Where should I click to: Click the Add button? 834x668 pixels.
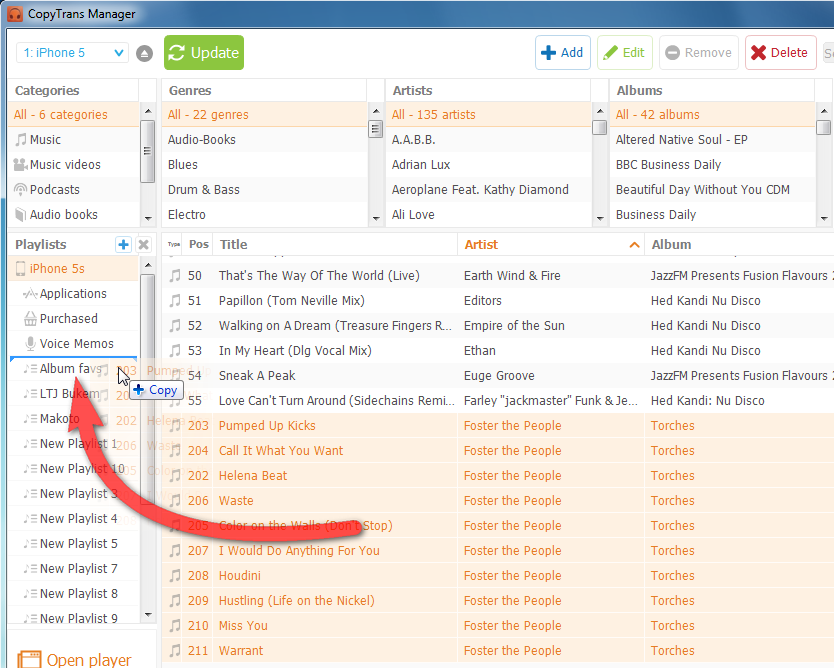pyautogui.click(x=562, y=53)
